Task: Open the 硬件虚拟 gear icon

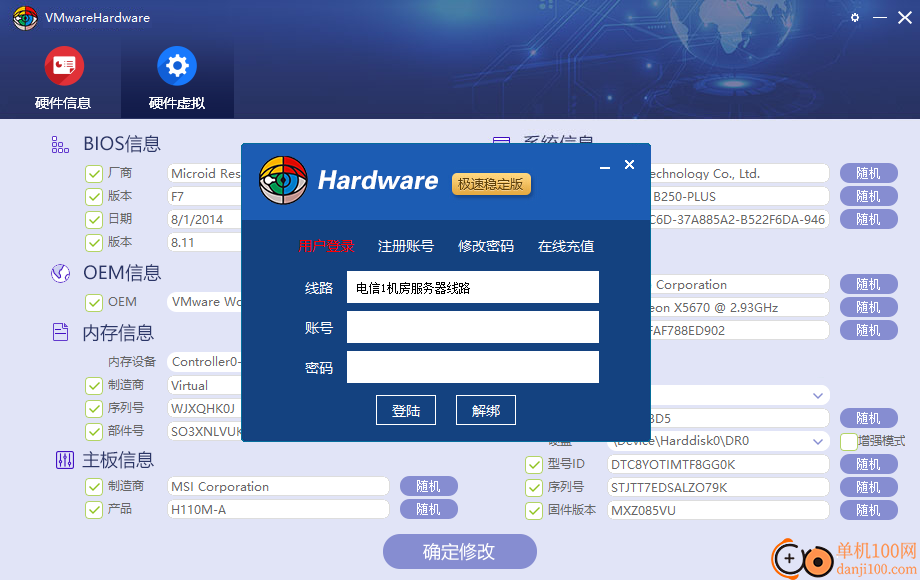Action: tap(177, 66)
